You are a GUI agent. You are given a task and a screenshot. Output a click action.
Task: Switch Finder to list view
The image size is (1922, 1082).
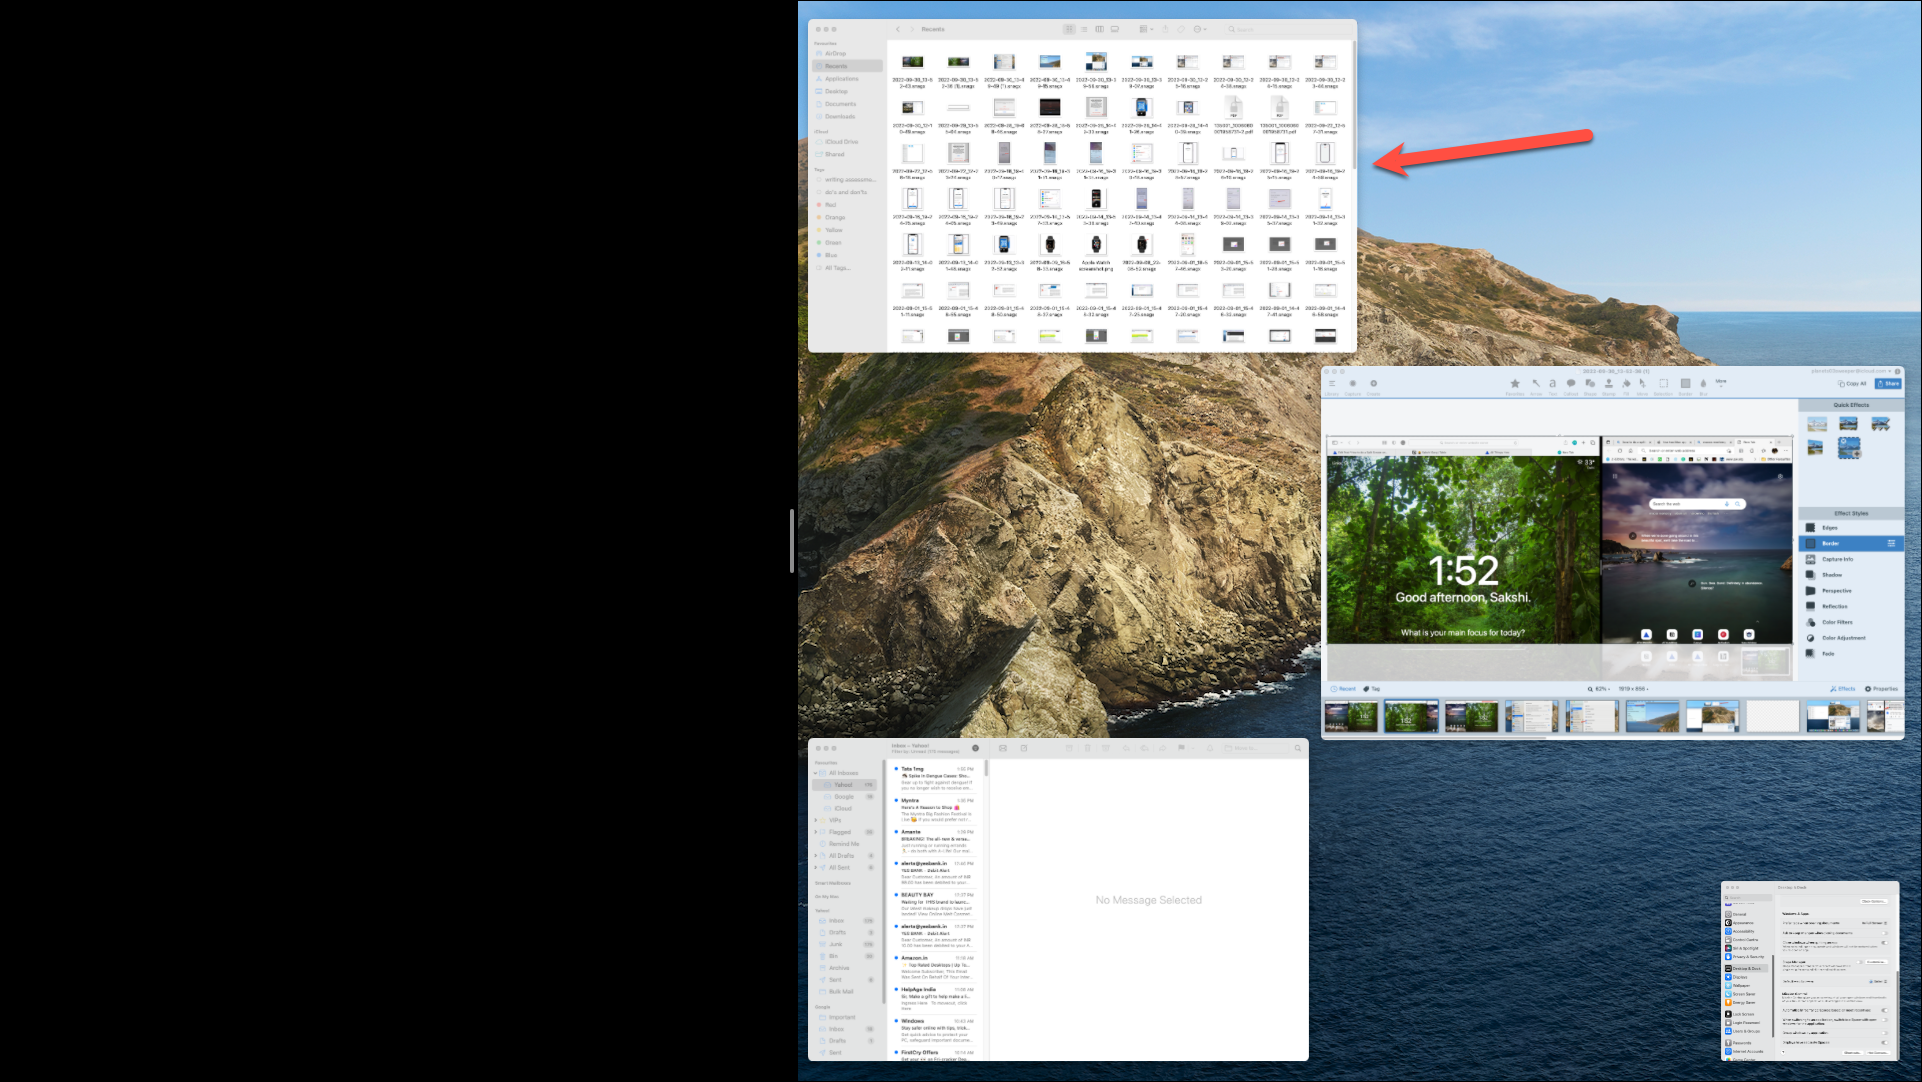(1084, 29)
